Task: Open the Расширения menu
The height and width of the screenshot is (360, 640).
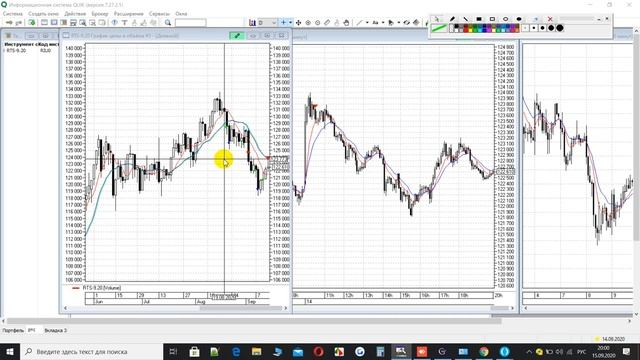Action: pos(129,13)
